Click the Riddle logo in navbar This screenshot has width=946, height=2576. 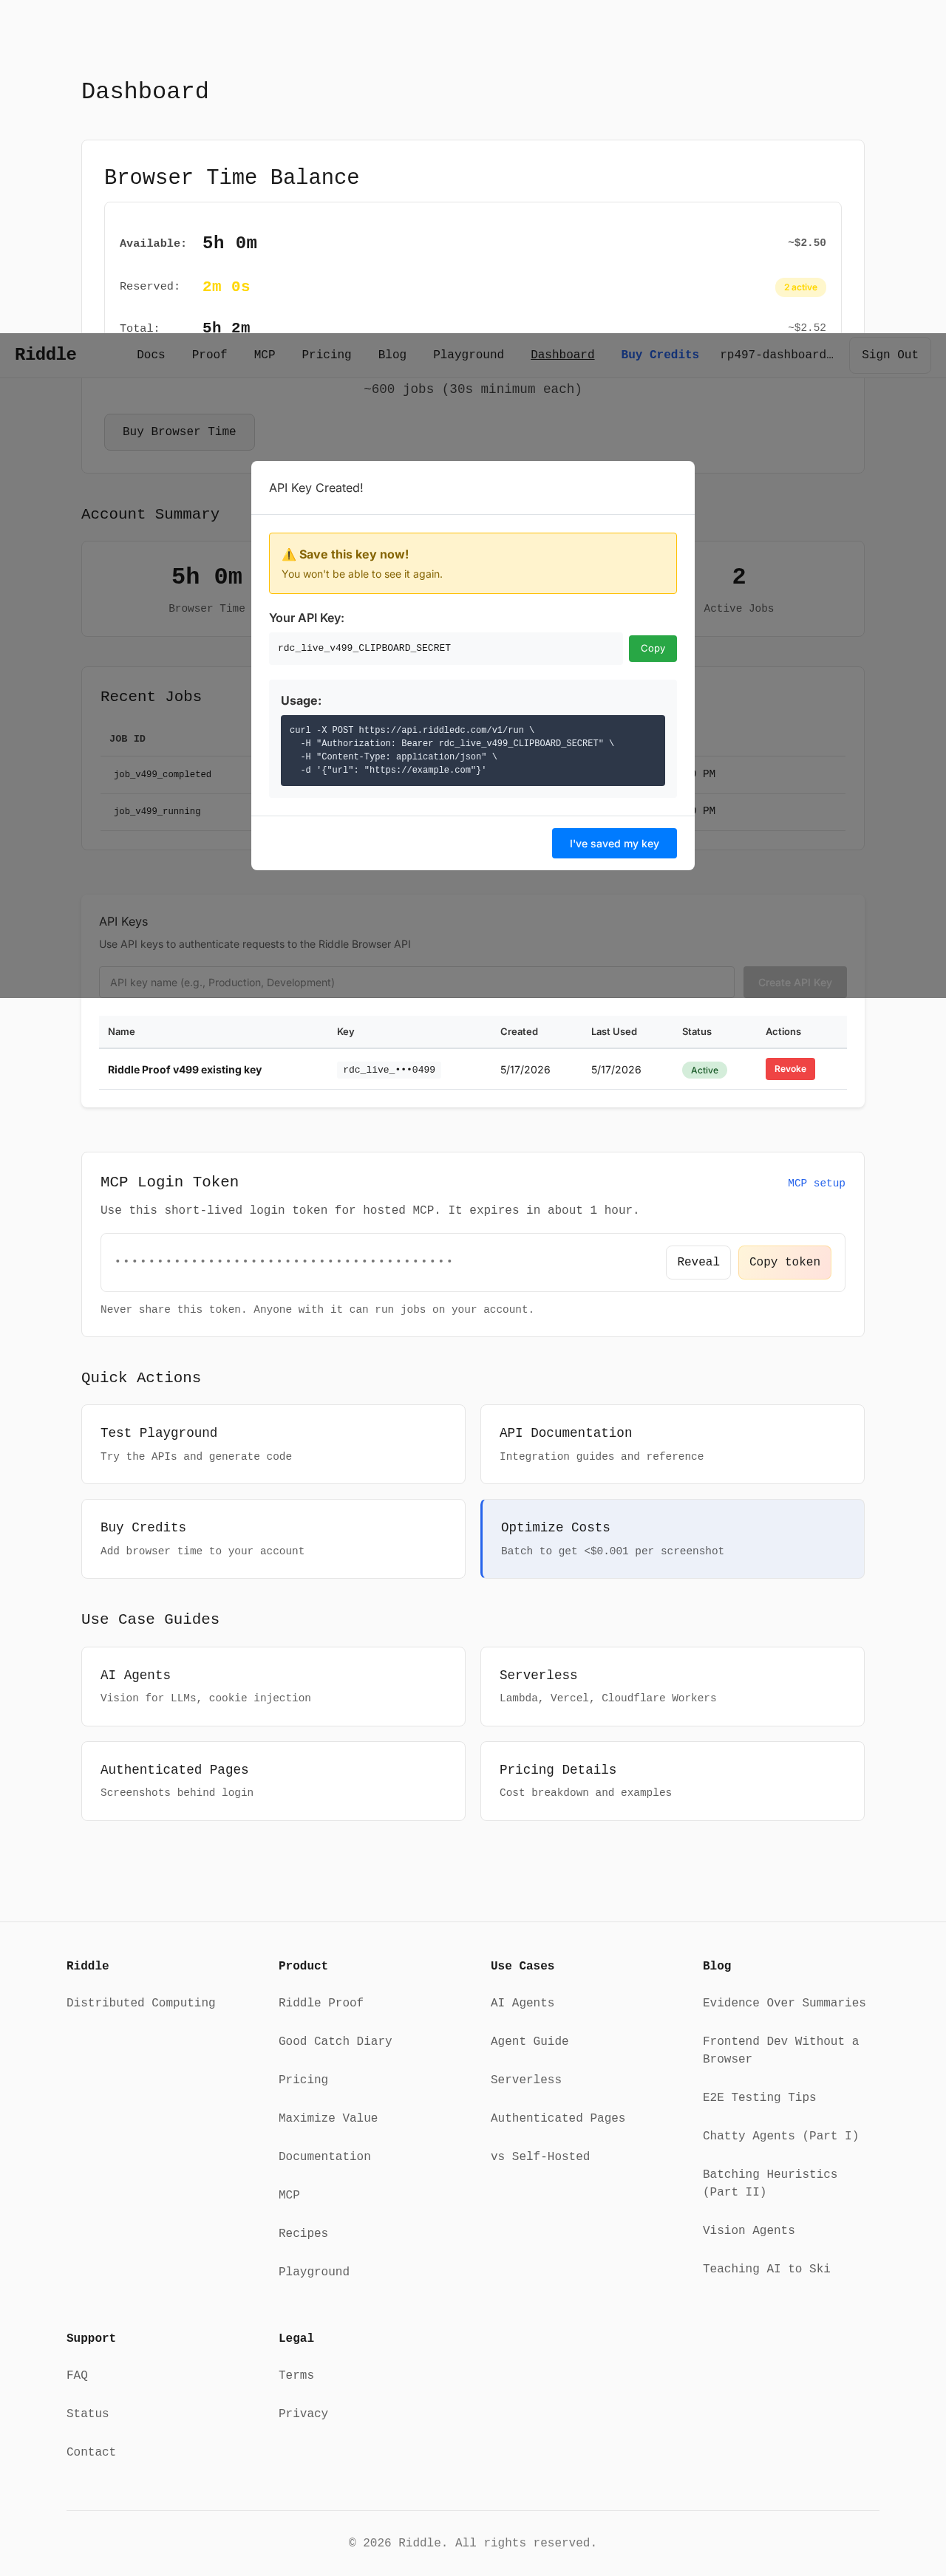point(45,354)
